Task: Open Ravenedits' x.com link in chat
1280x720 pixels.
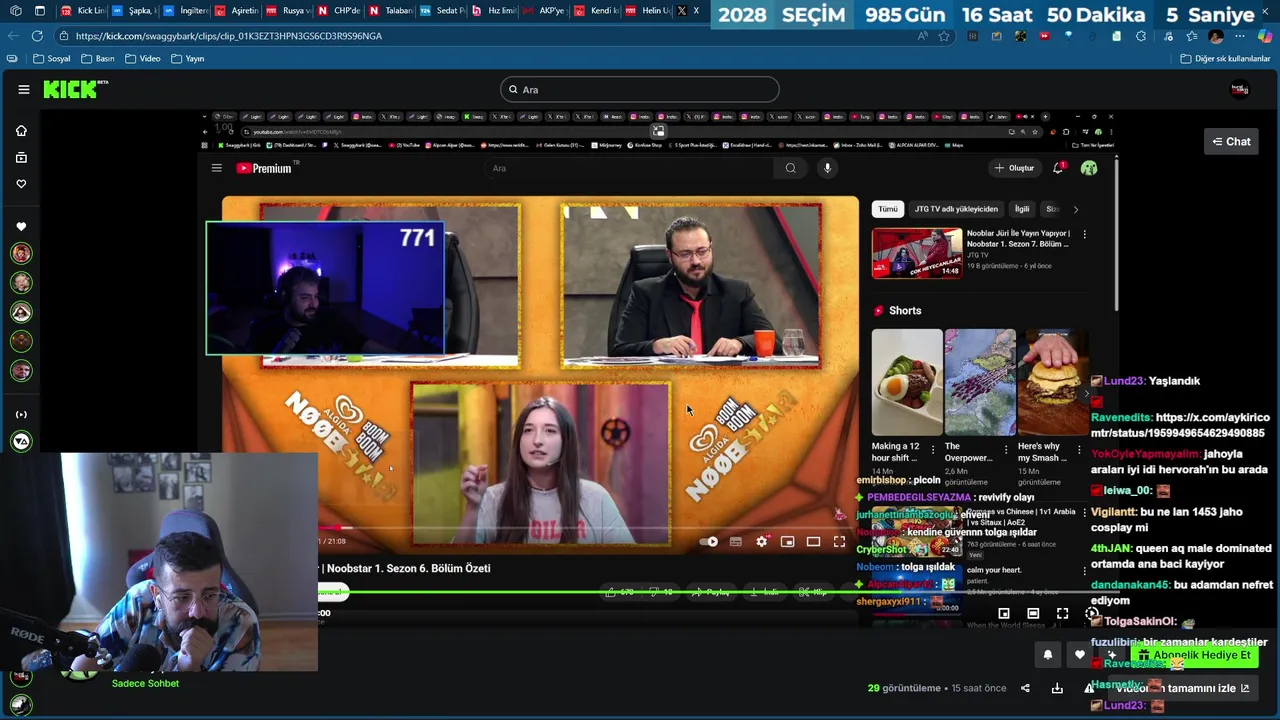Action: coord(1180,425)
